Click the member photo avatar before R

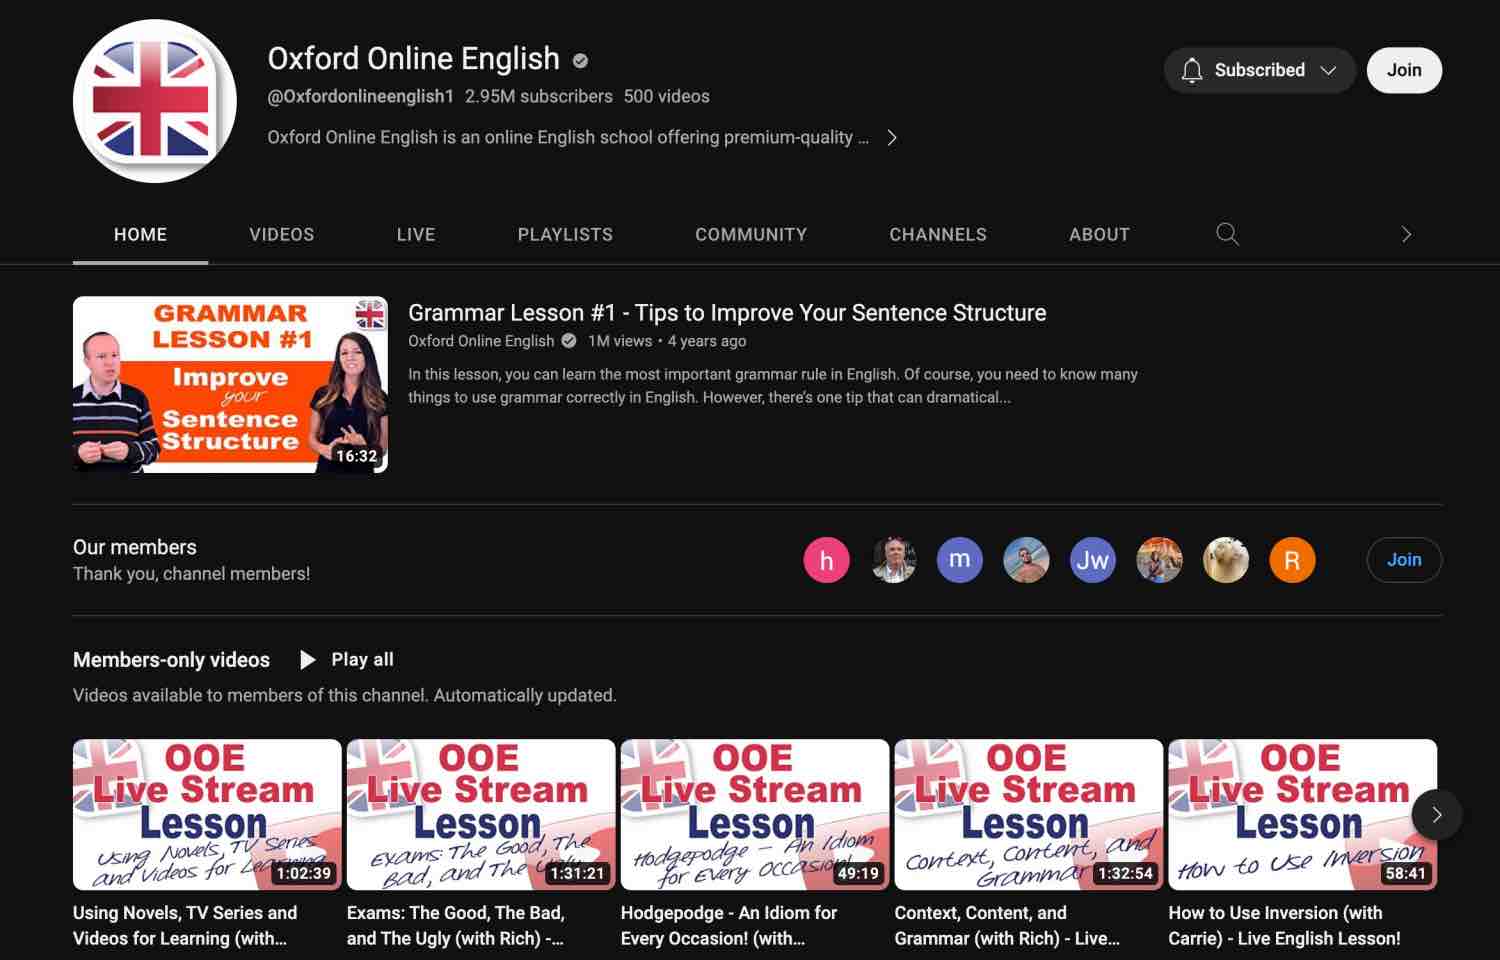[x=1225, y=560]
